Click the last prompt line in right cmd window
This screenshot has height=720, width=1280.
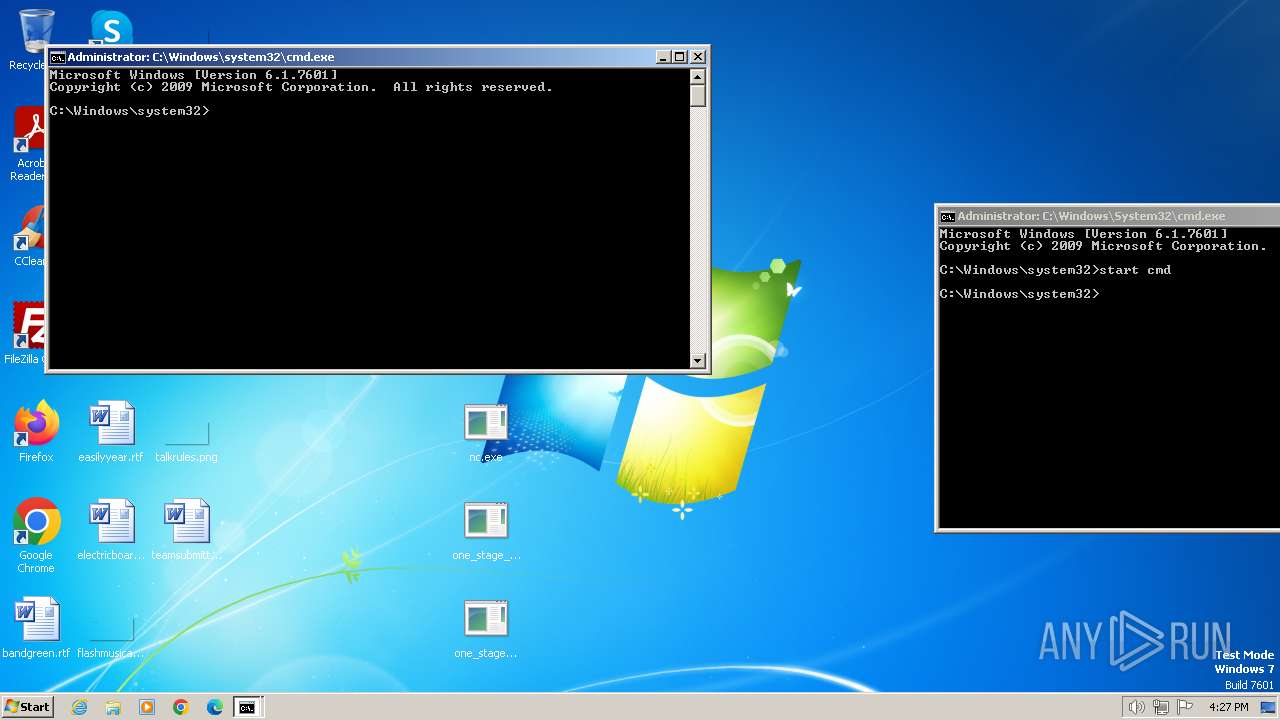click(x=1019, y=294)
